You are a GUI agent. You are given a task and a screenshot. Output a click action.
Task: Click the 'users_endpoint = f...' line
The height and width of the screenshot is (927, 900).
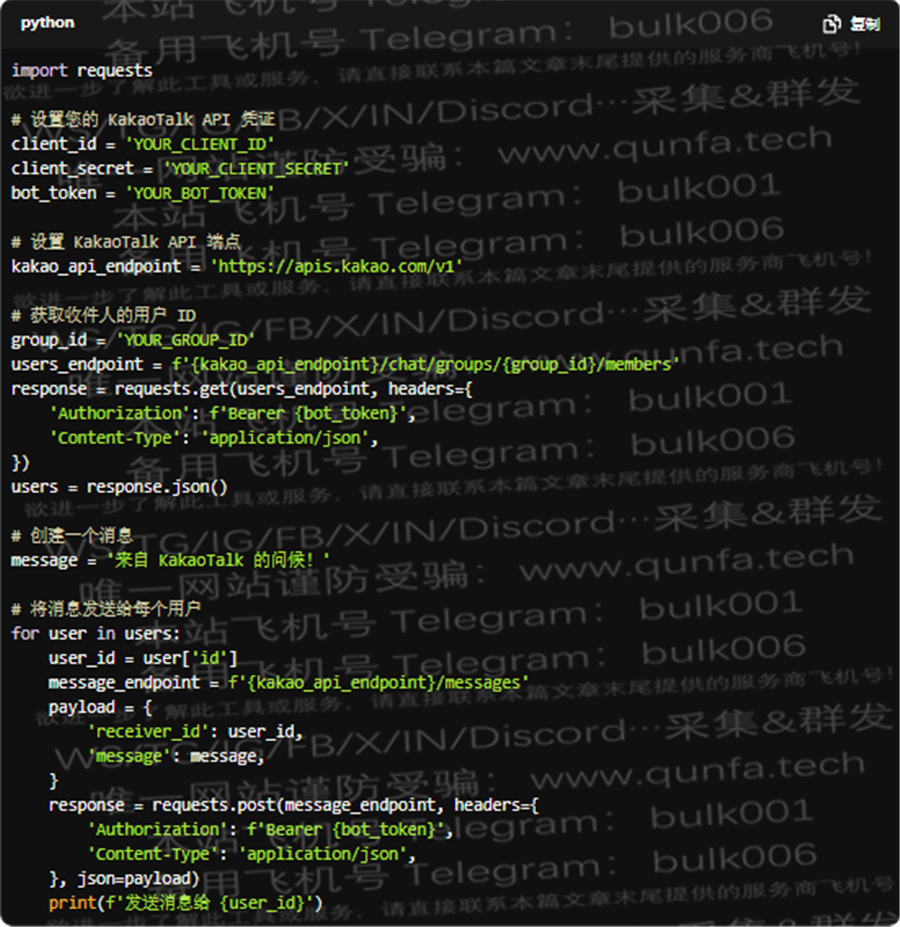[345, 364]
